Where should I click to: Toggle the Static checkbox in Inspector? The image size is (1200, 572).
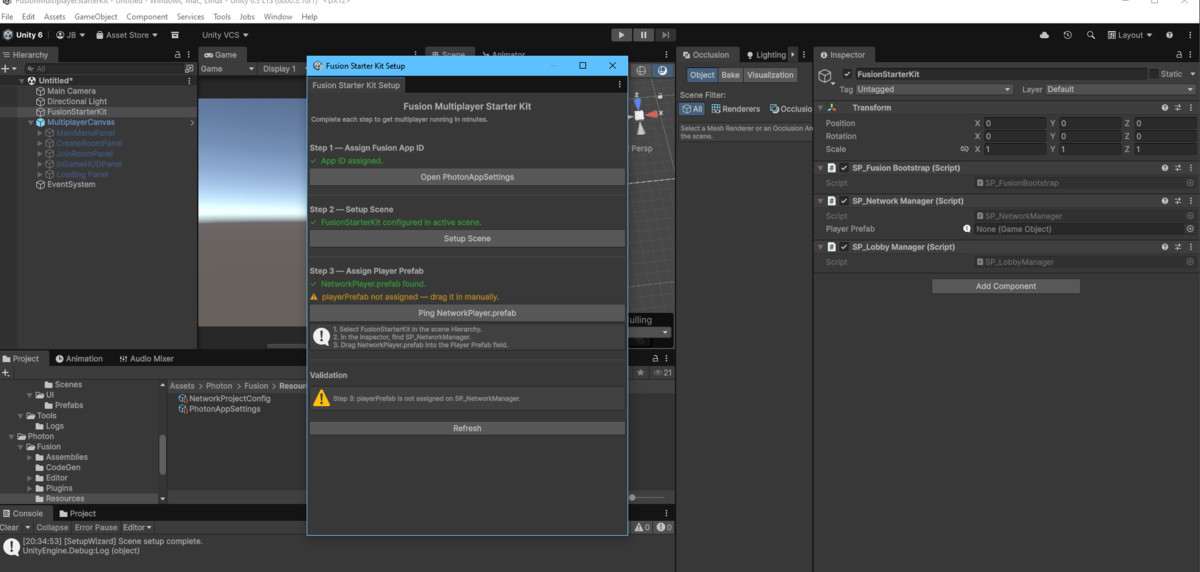[x=1153, y=74]
